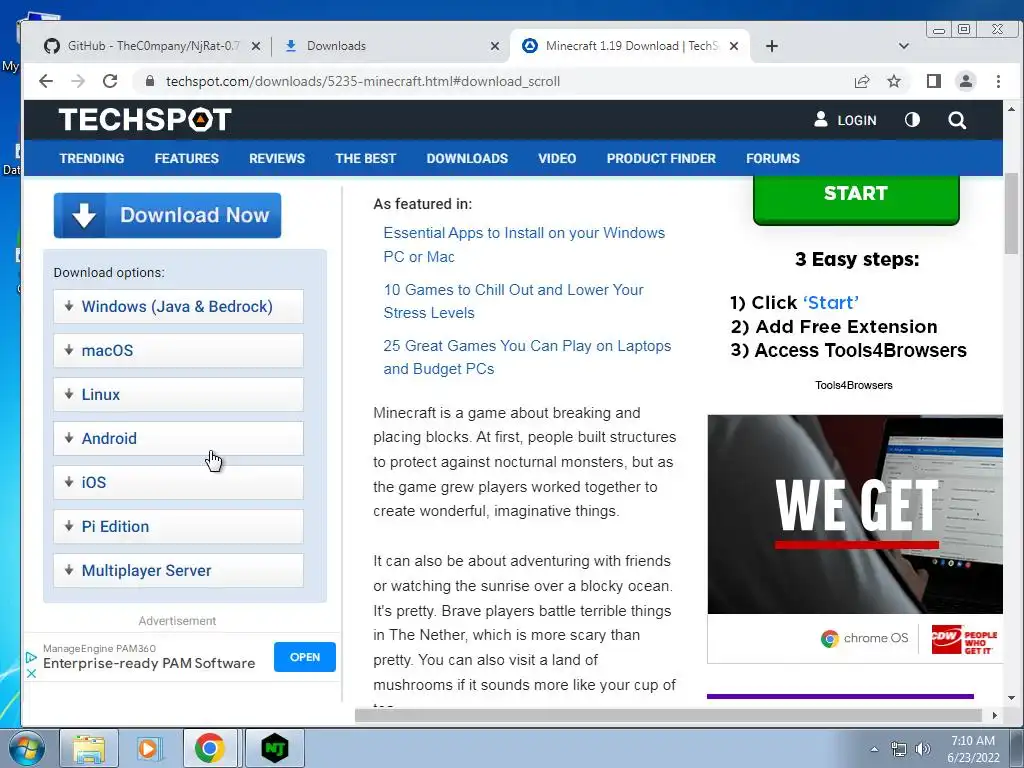Choose the iOS download option
Viewport: 1024px width, 768px height.
178,482
